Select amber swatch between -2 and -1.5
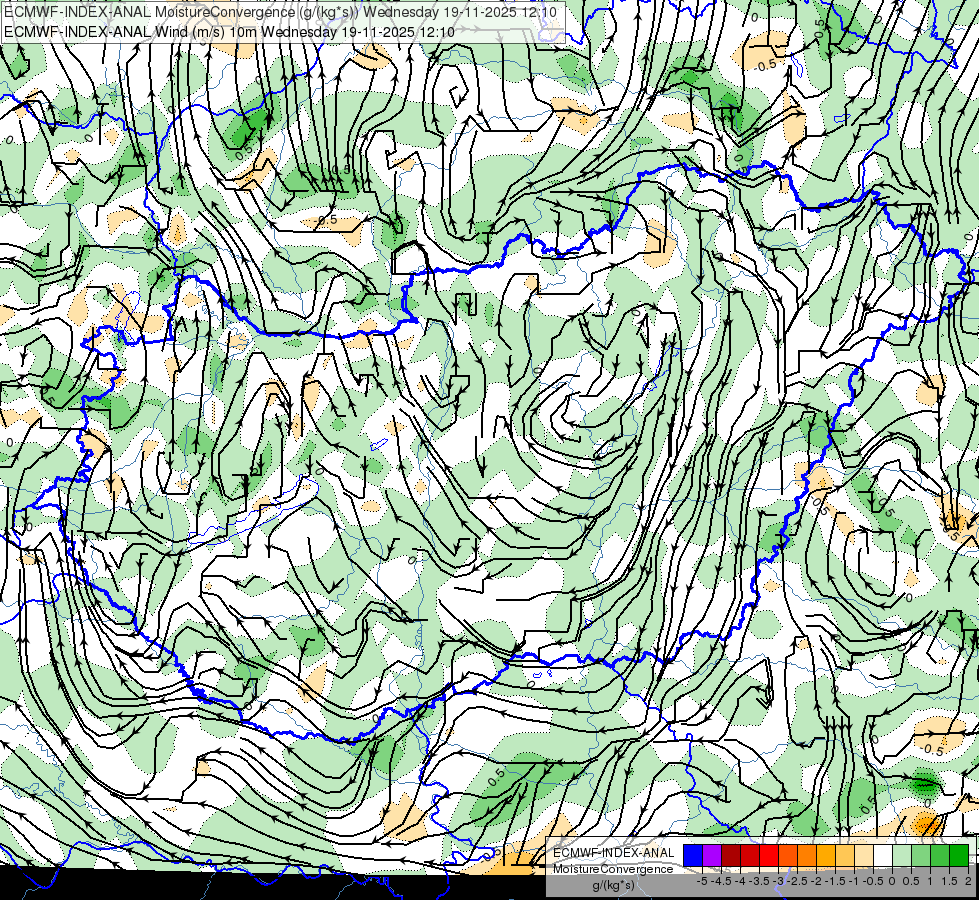 click(x=826, y=855)
